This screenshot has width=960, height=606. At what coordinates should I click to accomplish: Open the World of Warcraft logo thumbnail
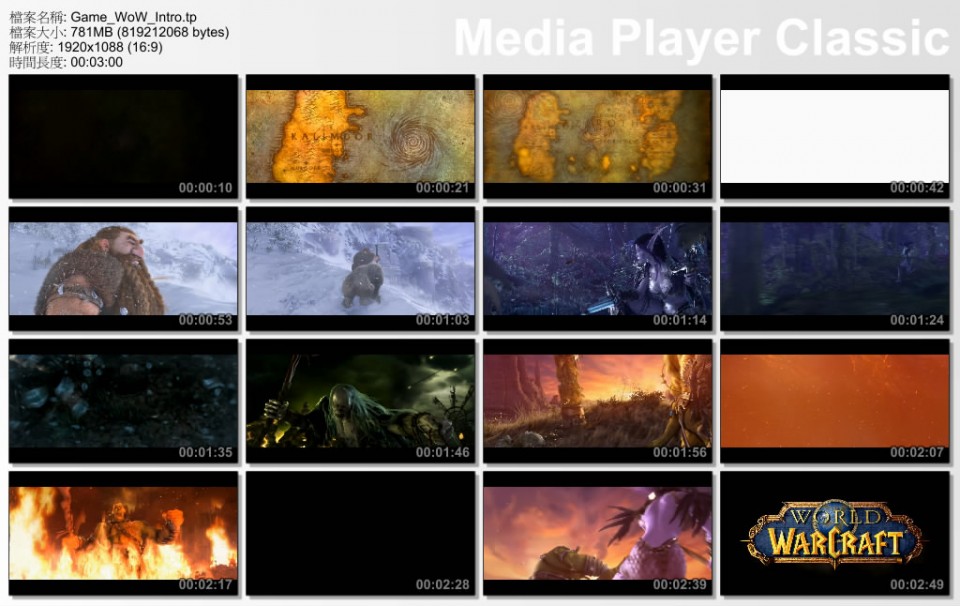(x=834, y=533)
